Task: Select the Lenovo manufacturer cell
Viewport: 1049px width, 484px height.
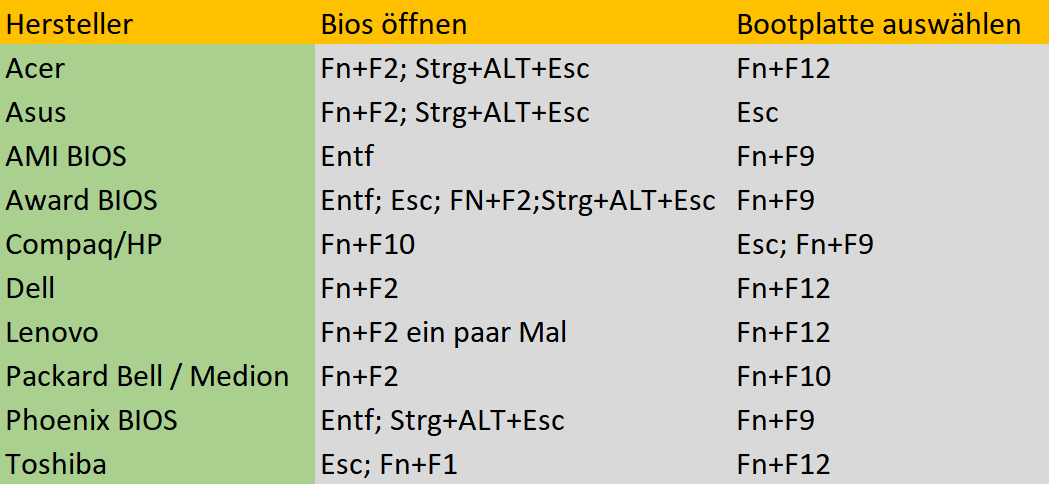Action: coord(52,332)
